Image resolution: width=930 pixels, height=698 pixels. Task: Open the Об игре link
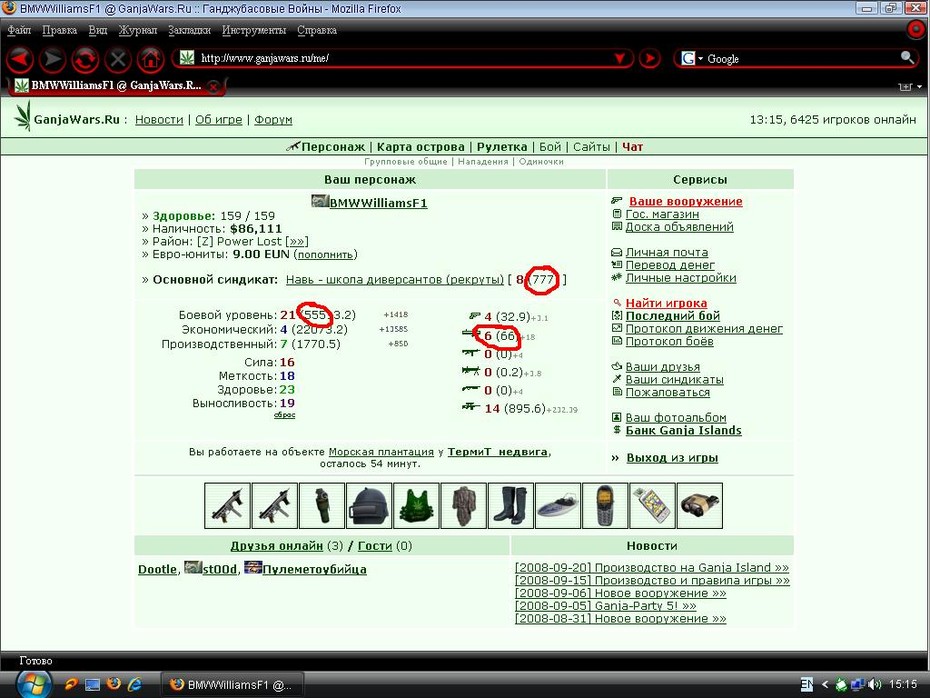(x=218, y=120)
